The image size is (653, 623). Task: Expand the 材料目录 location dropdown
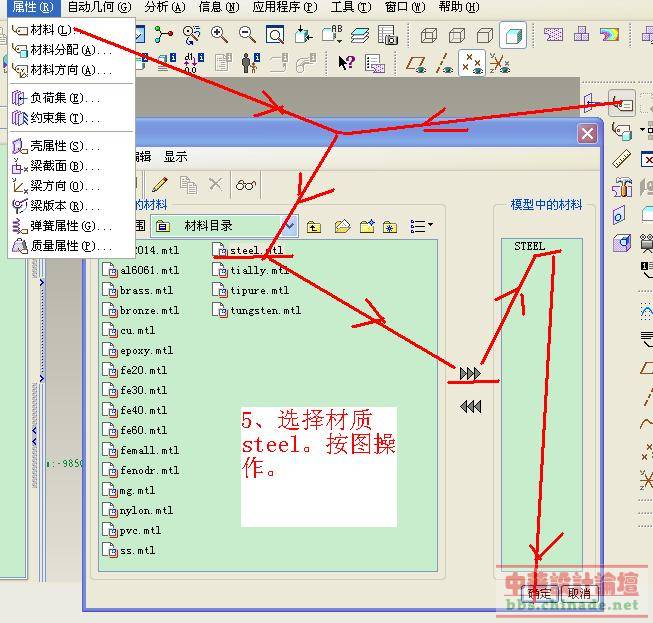point(290,226)
